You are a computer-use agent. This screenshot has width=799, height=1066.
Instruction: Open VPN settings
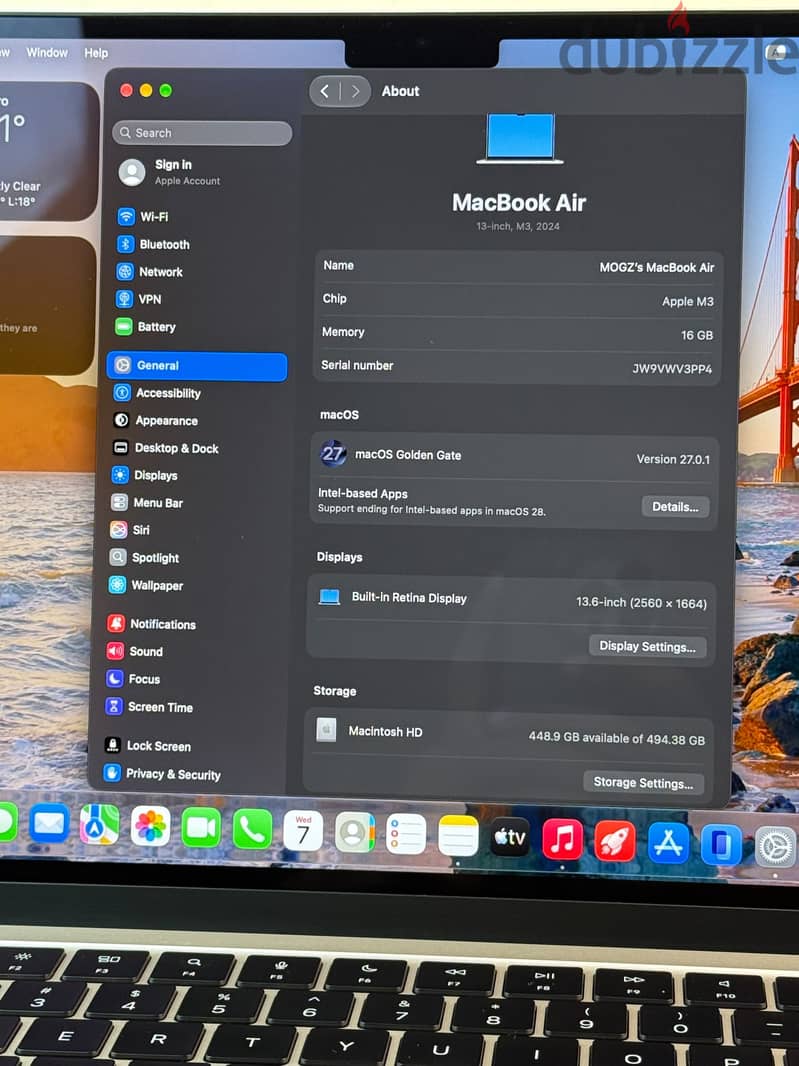point(139,299)
